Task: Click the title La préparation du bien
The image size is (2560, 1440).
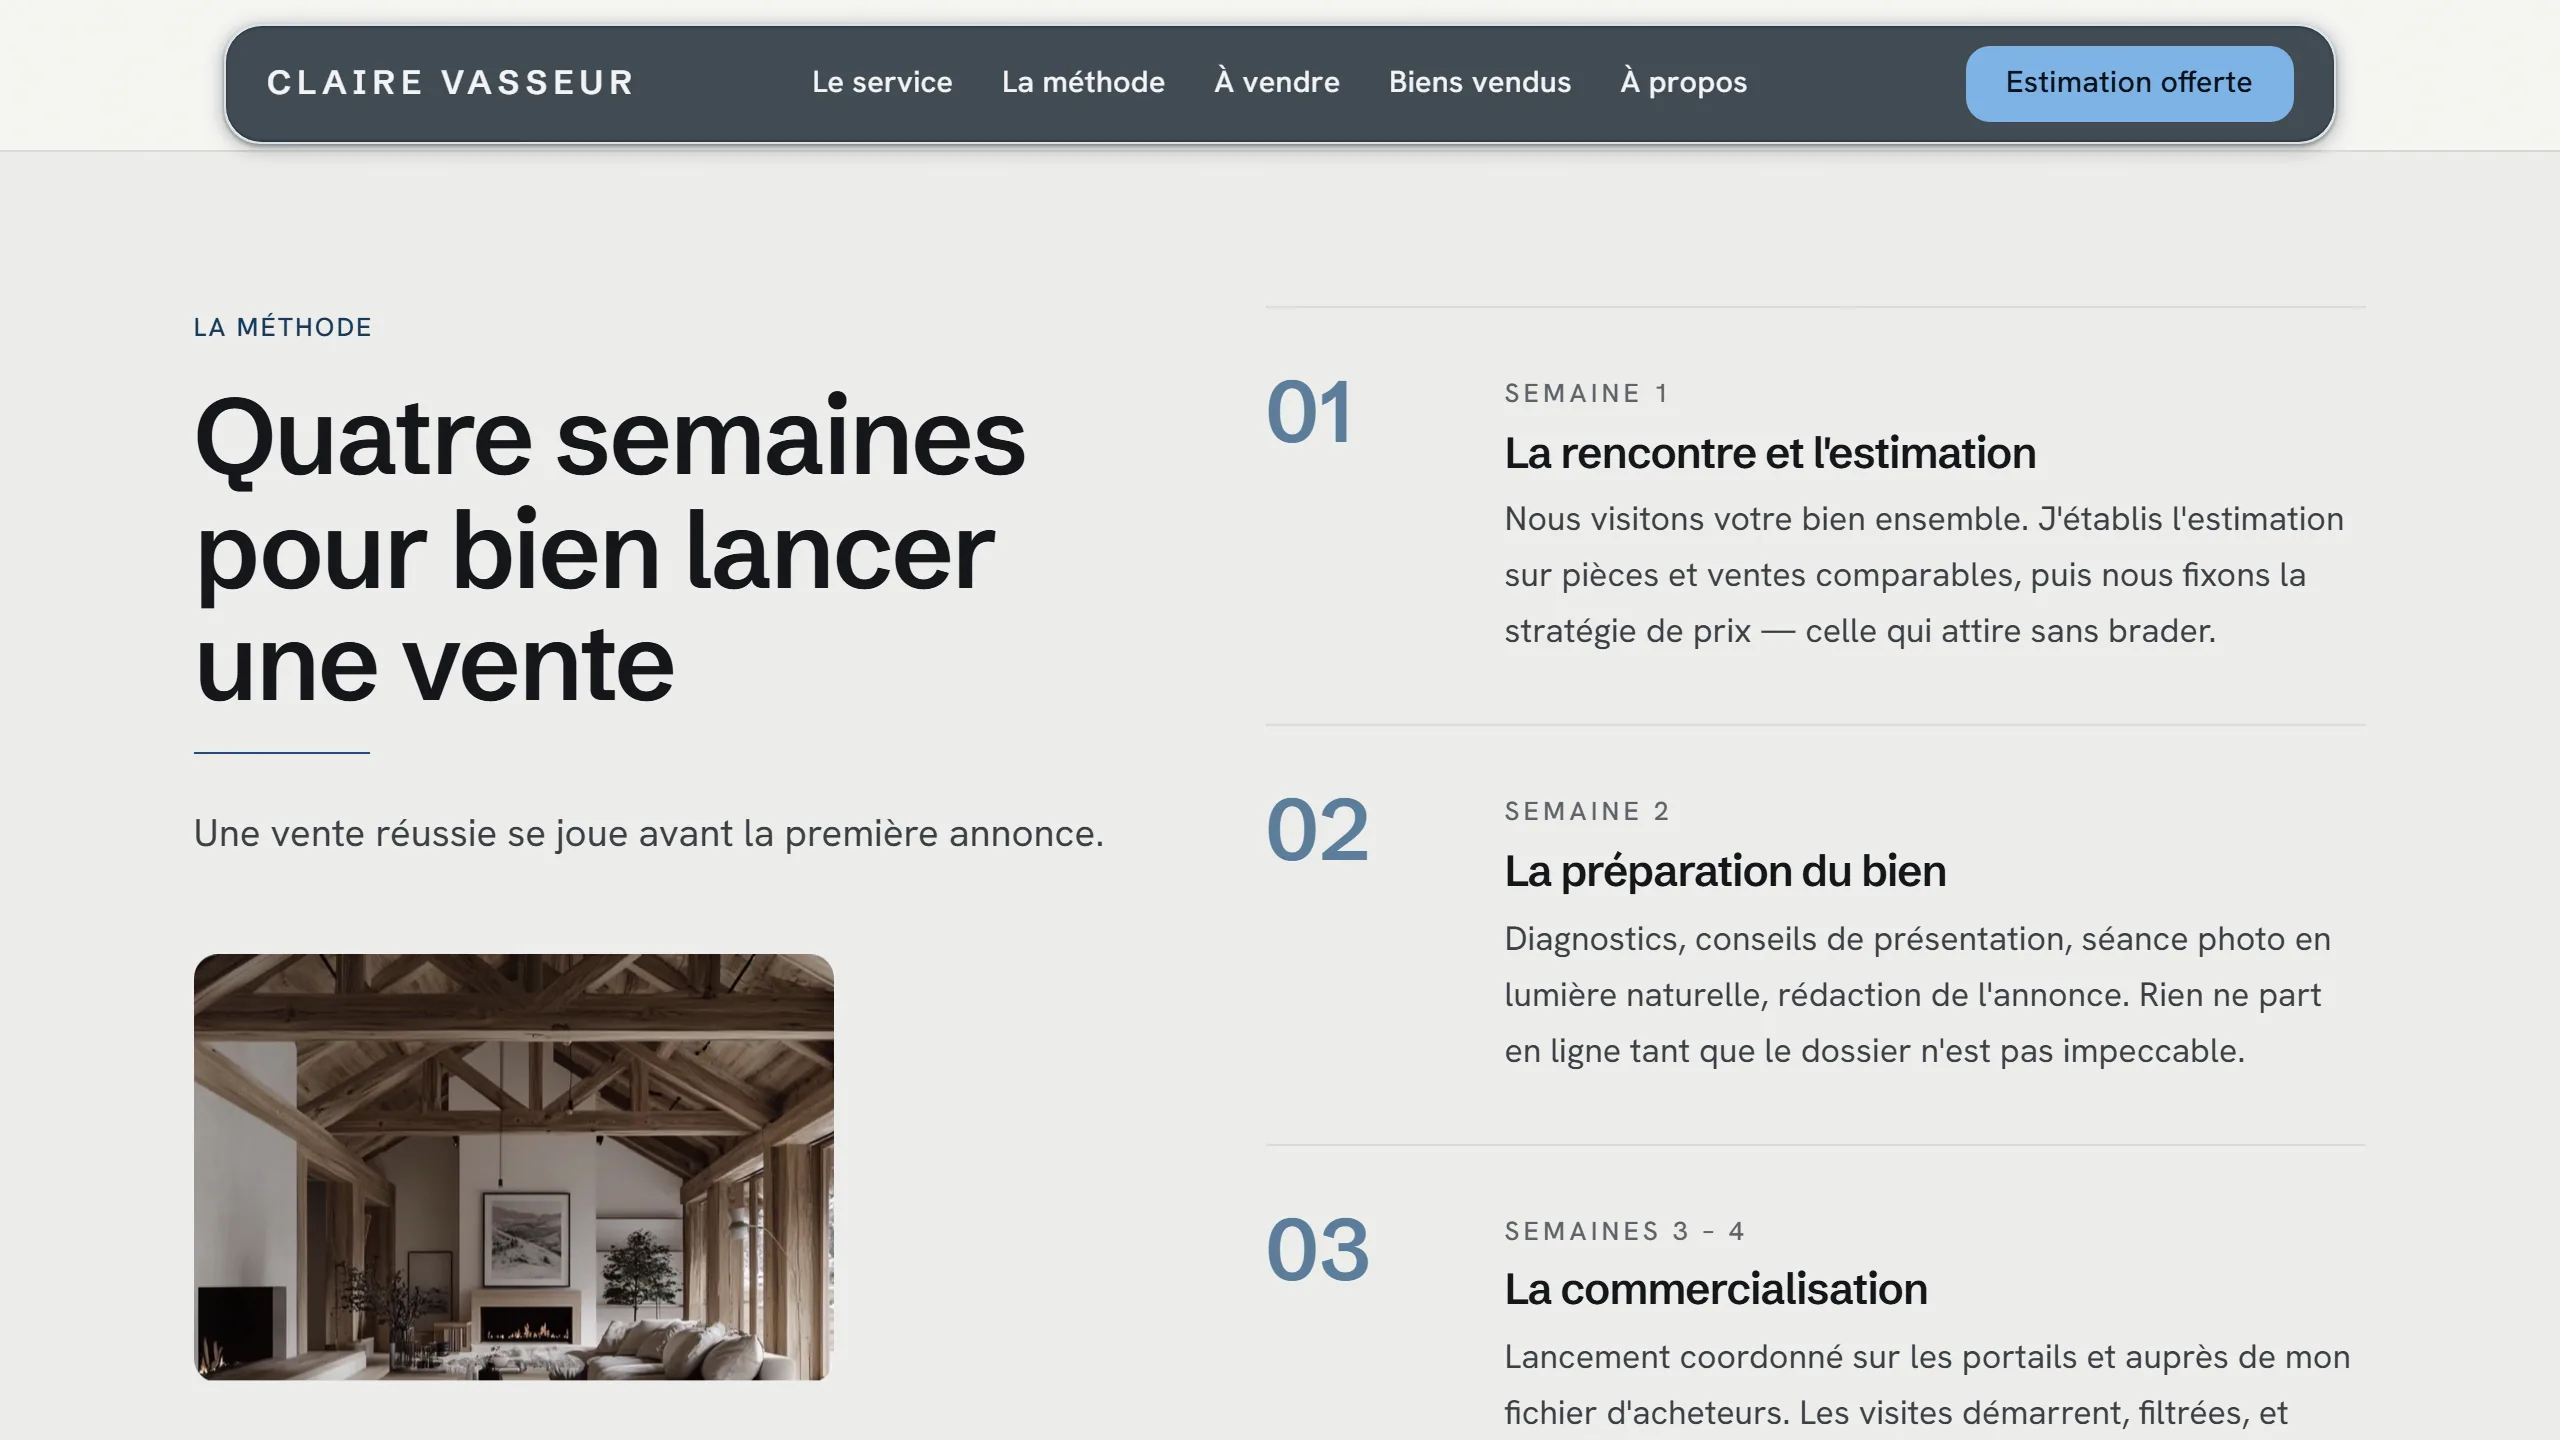Action: pos(1725,871)
